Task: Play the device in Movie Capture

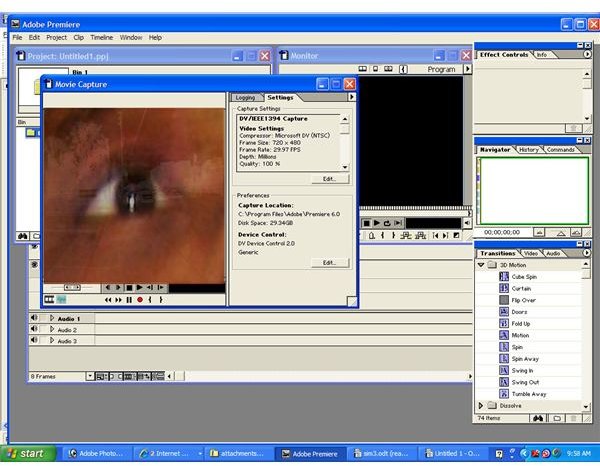Action: coord(140,287)
